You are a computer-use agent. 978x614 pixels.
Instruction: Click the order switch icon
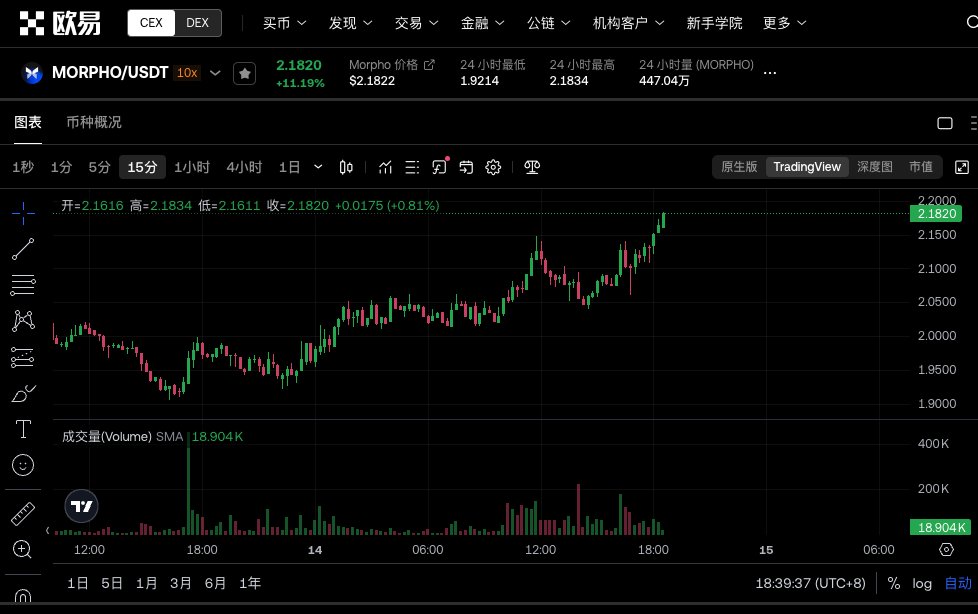point(467,167)
